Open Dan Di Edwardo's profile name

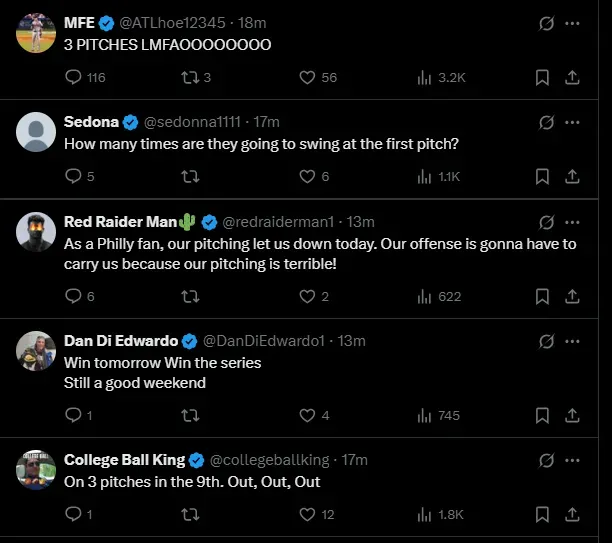[121, 340]
